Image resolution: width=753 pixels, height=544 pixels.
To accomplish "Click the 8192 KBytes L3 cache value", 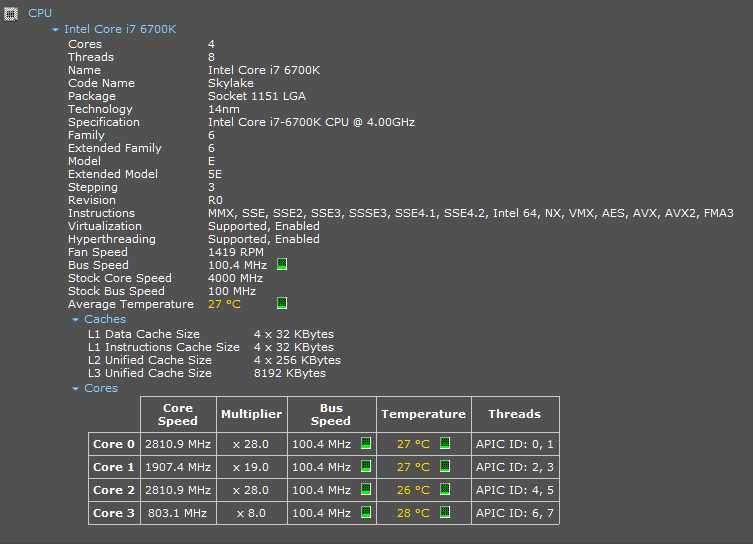I will (x=290, y=373).
